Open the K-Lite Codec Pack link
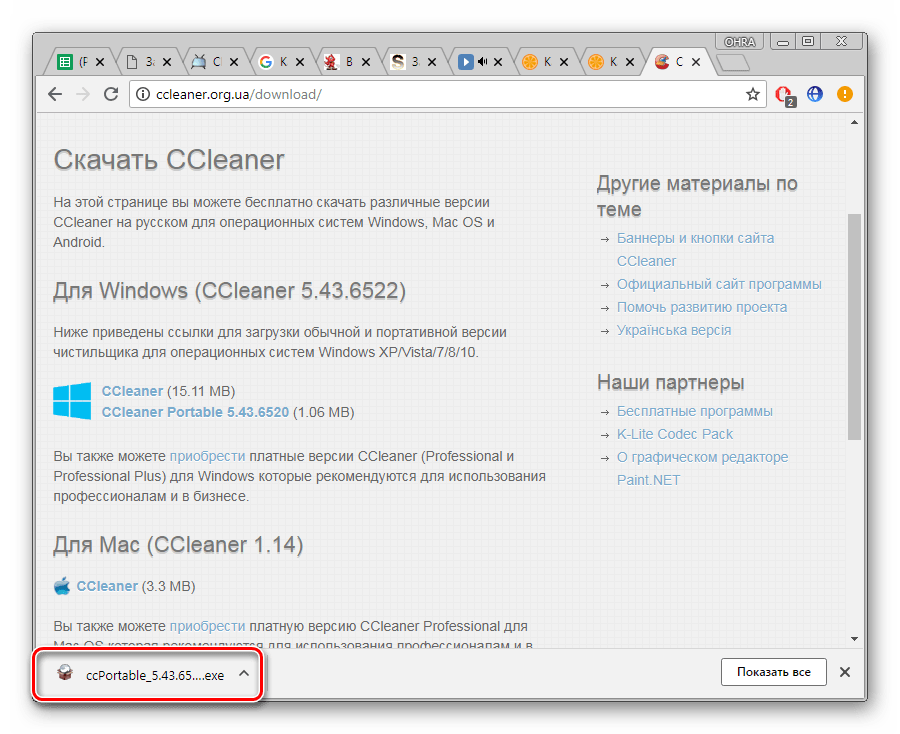Screen dimensions: 900x734 point(674,434)
